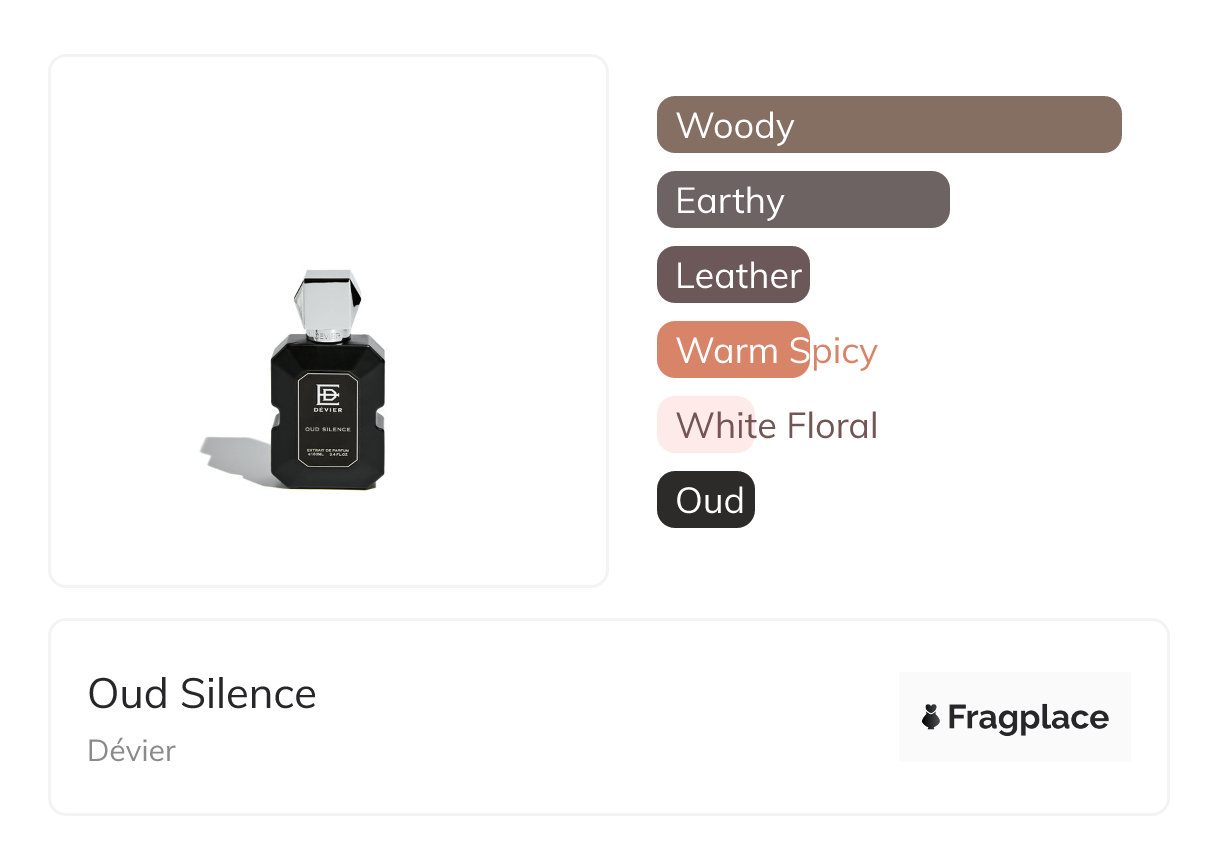Select the Earthy accord bar

802,200
